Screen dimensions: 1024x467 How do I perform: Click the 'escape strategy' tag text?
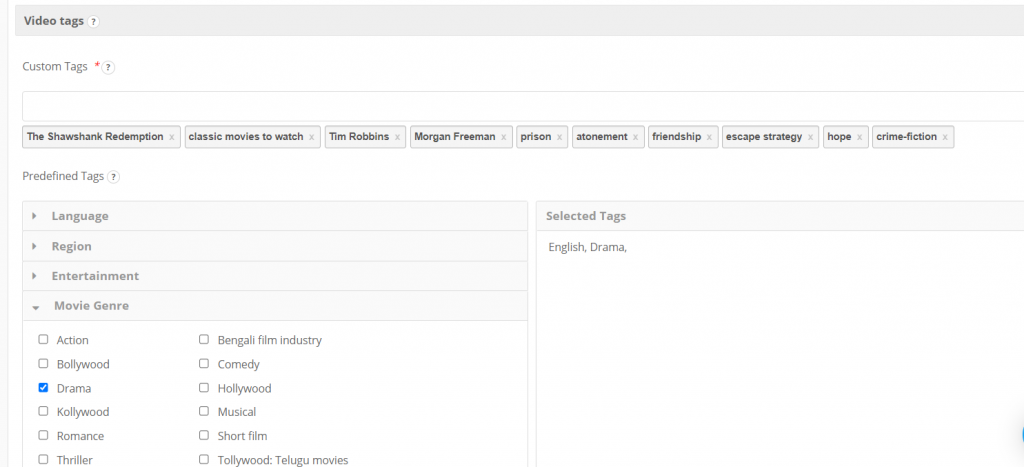764,137
